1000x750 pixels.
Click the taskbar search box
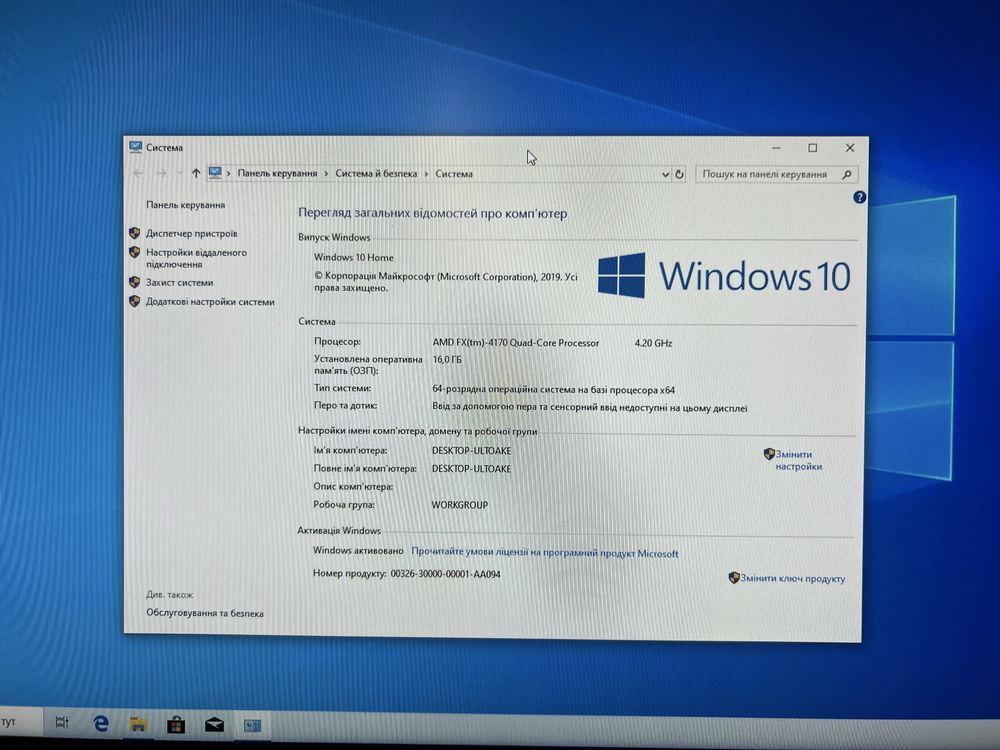coord(21,721)
